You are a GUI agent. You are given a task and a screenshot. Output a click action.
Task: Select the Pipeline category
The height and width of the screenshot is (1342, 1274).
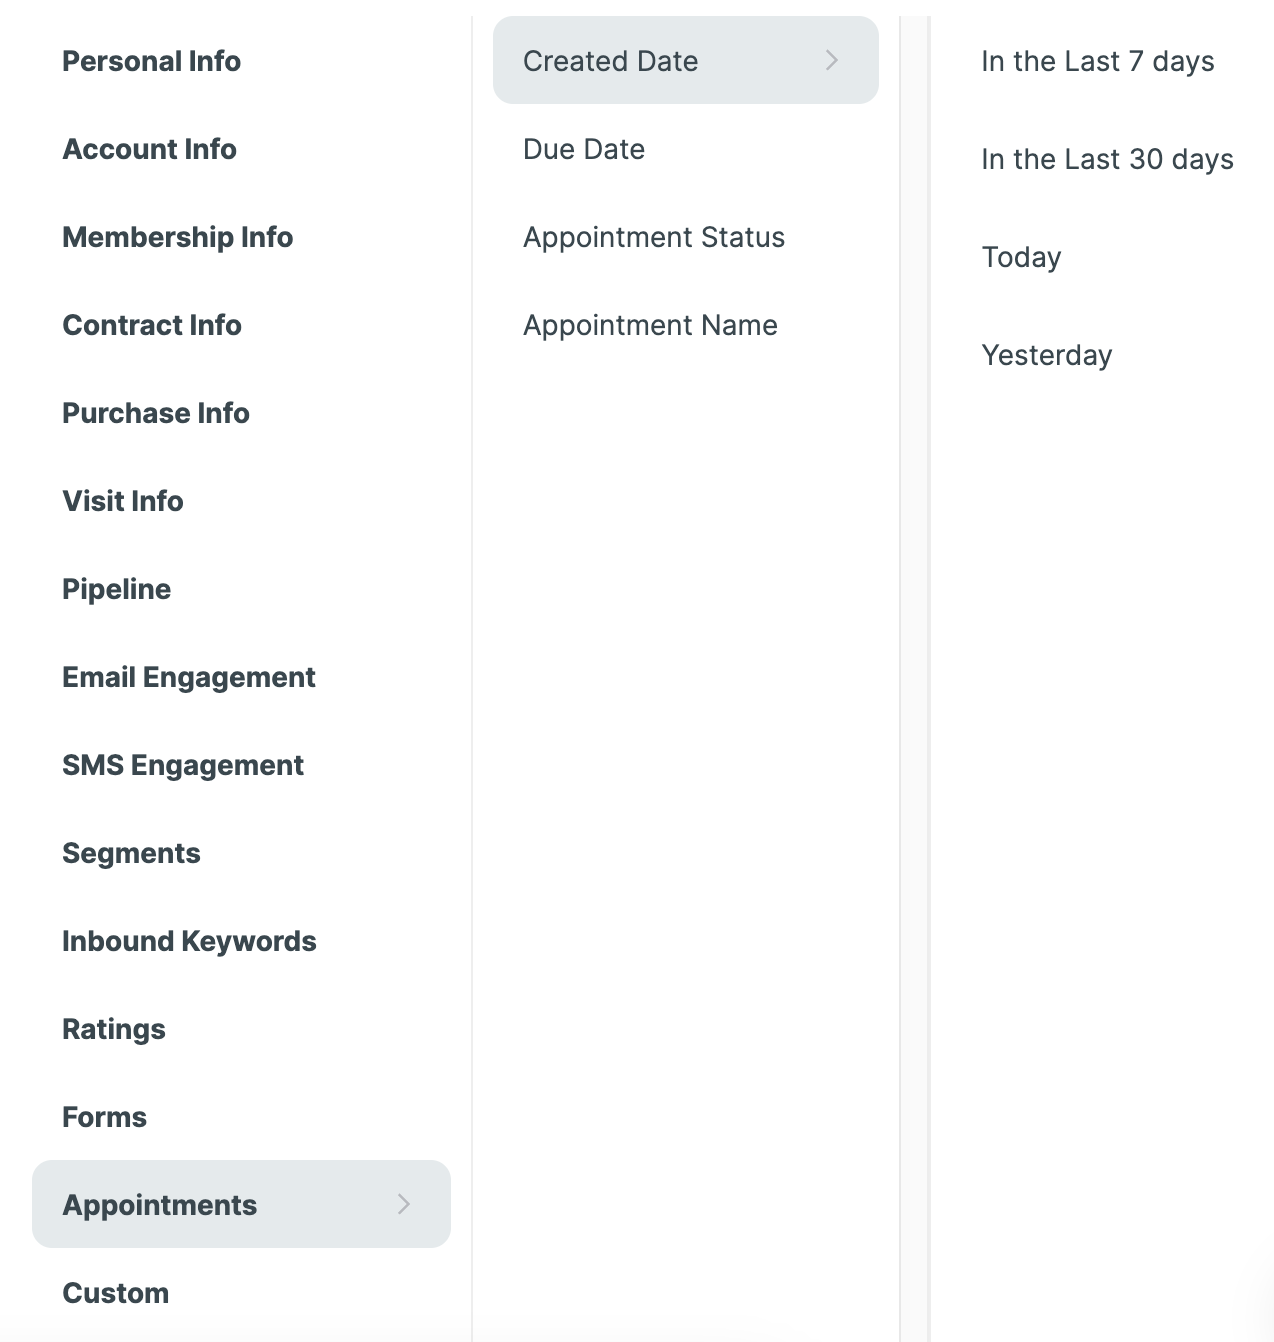116,589
